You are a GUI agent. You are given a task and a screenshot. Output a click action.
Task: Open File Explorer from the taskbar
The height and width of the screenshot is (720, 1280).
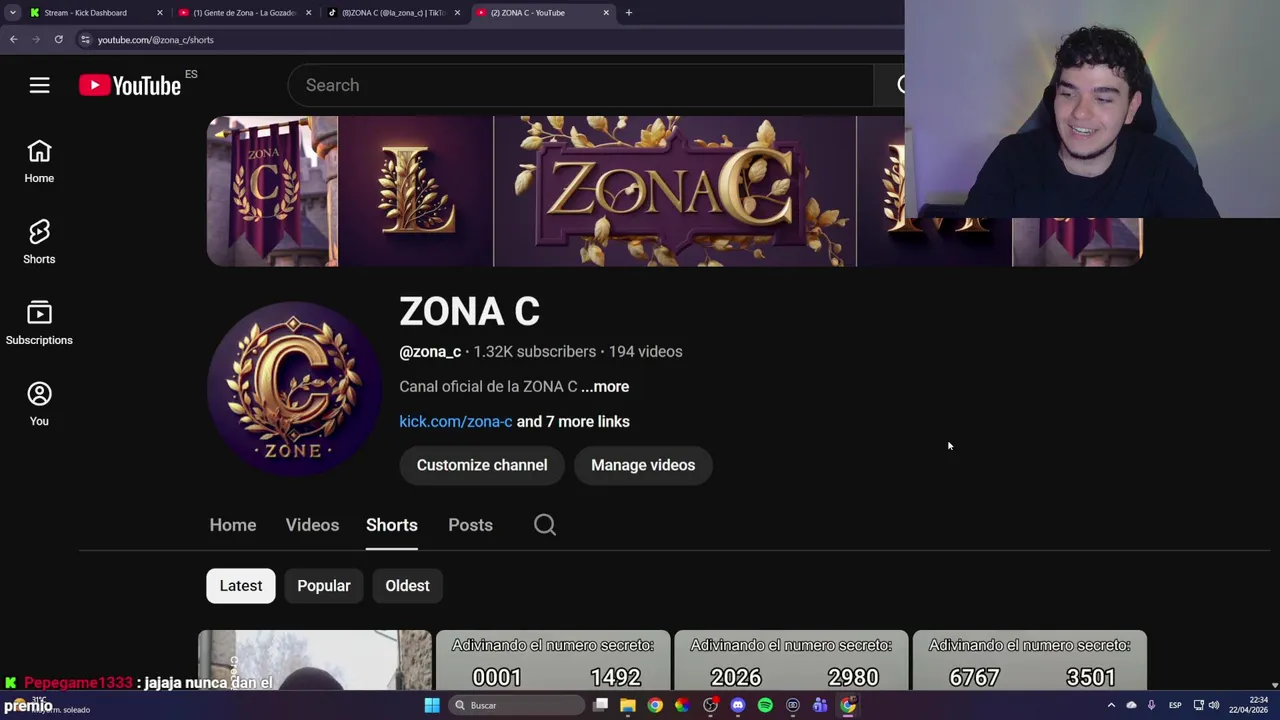pos(628,705)
